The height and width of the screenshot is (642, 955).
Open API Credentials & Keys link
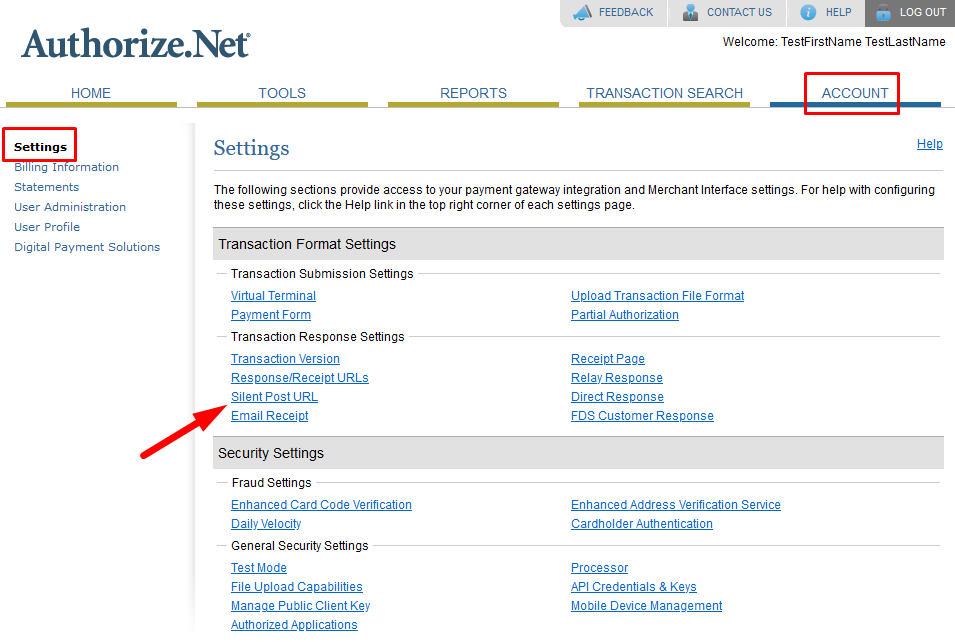(x=633, y=587)
